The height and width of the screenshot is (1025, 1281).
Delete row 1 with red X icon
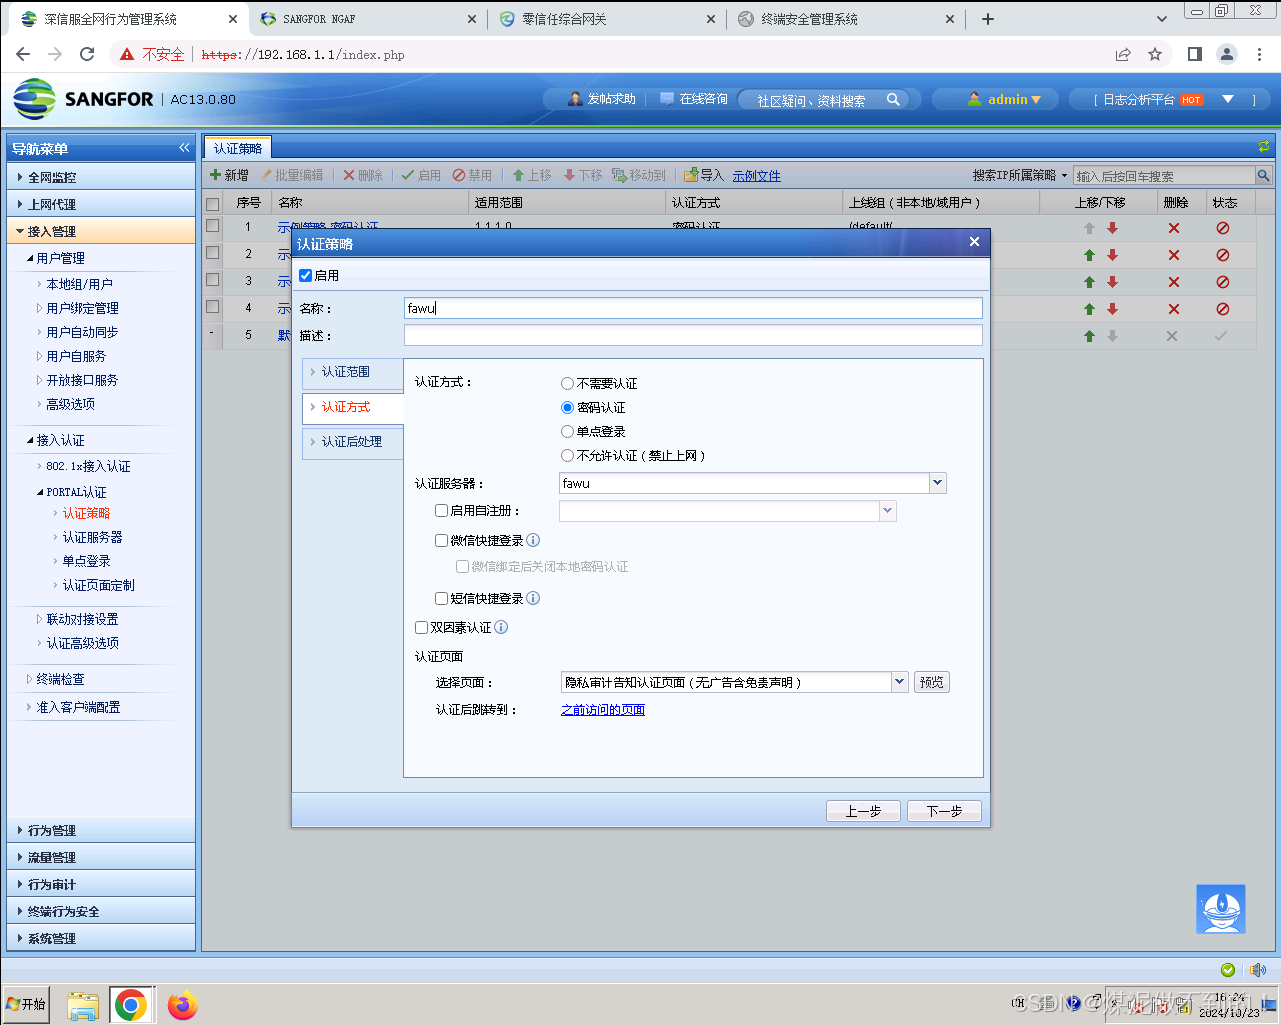1174,228
